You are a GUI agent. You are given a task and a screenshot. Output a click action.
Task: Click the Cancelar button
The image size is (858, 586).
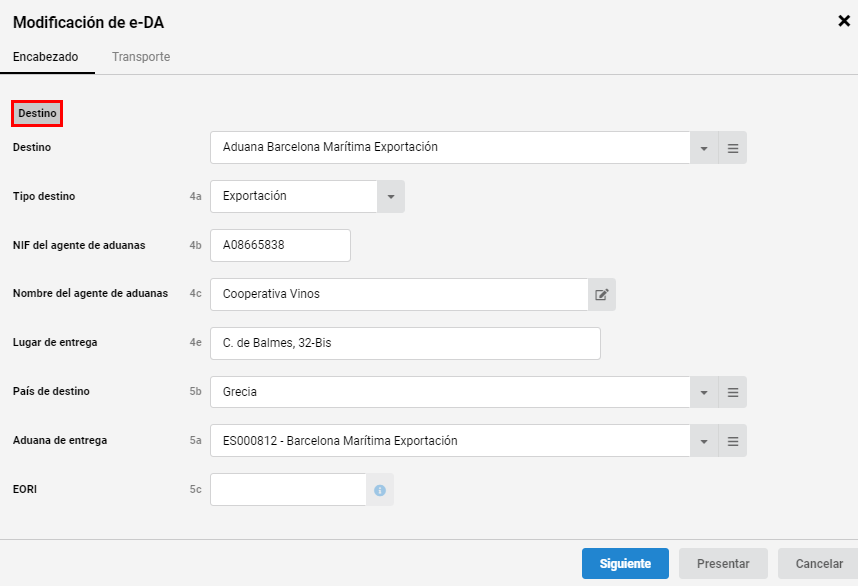[819, 564]
